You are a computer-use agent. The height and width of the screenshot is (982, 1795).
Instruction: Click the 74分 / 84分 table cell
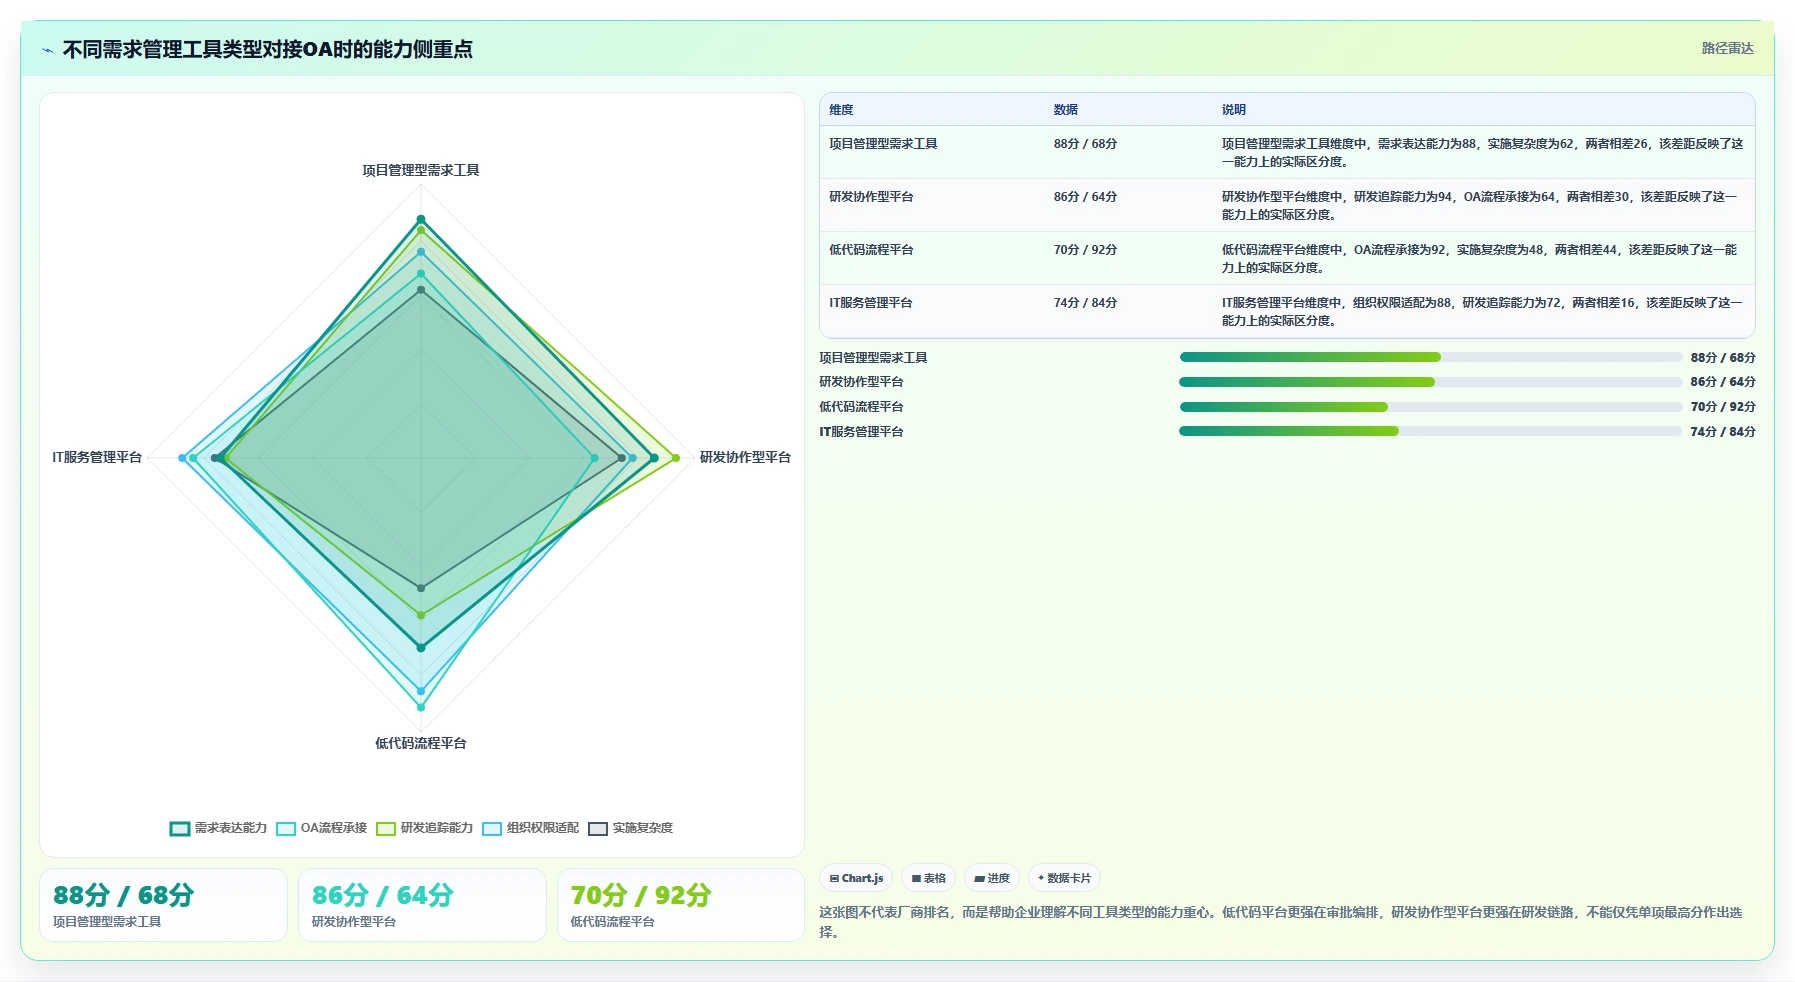point(1085,303)
